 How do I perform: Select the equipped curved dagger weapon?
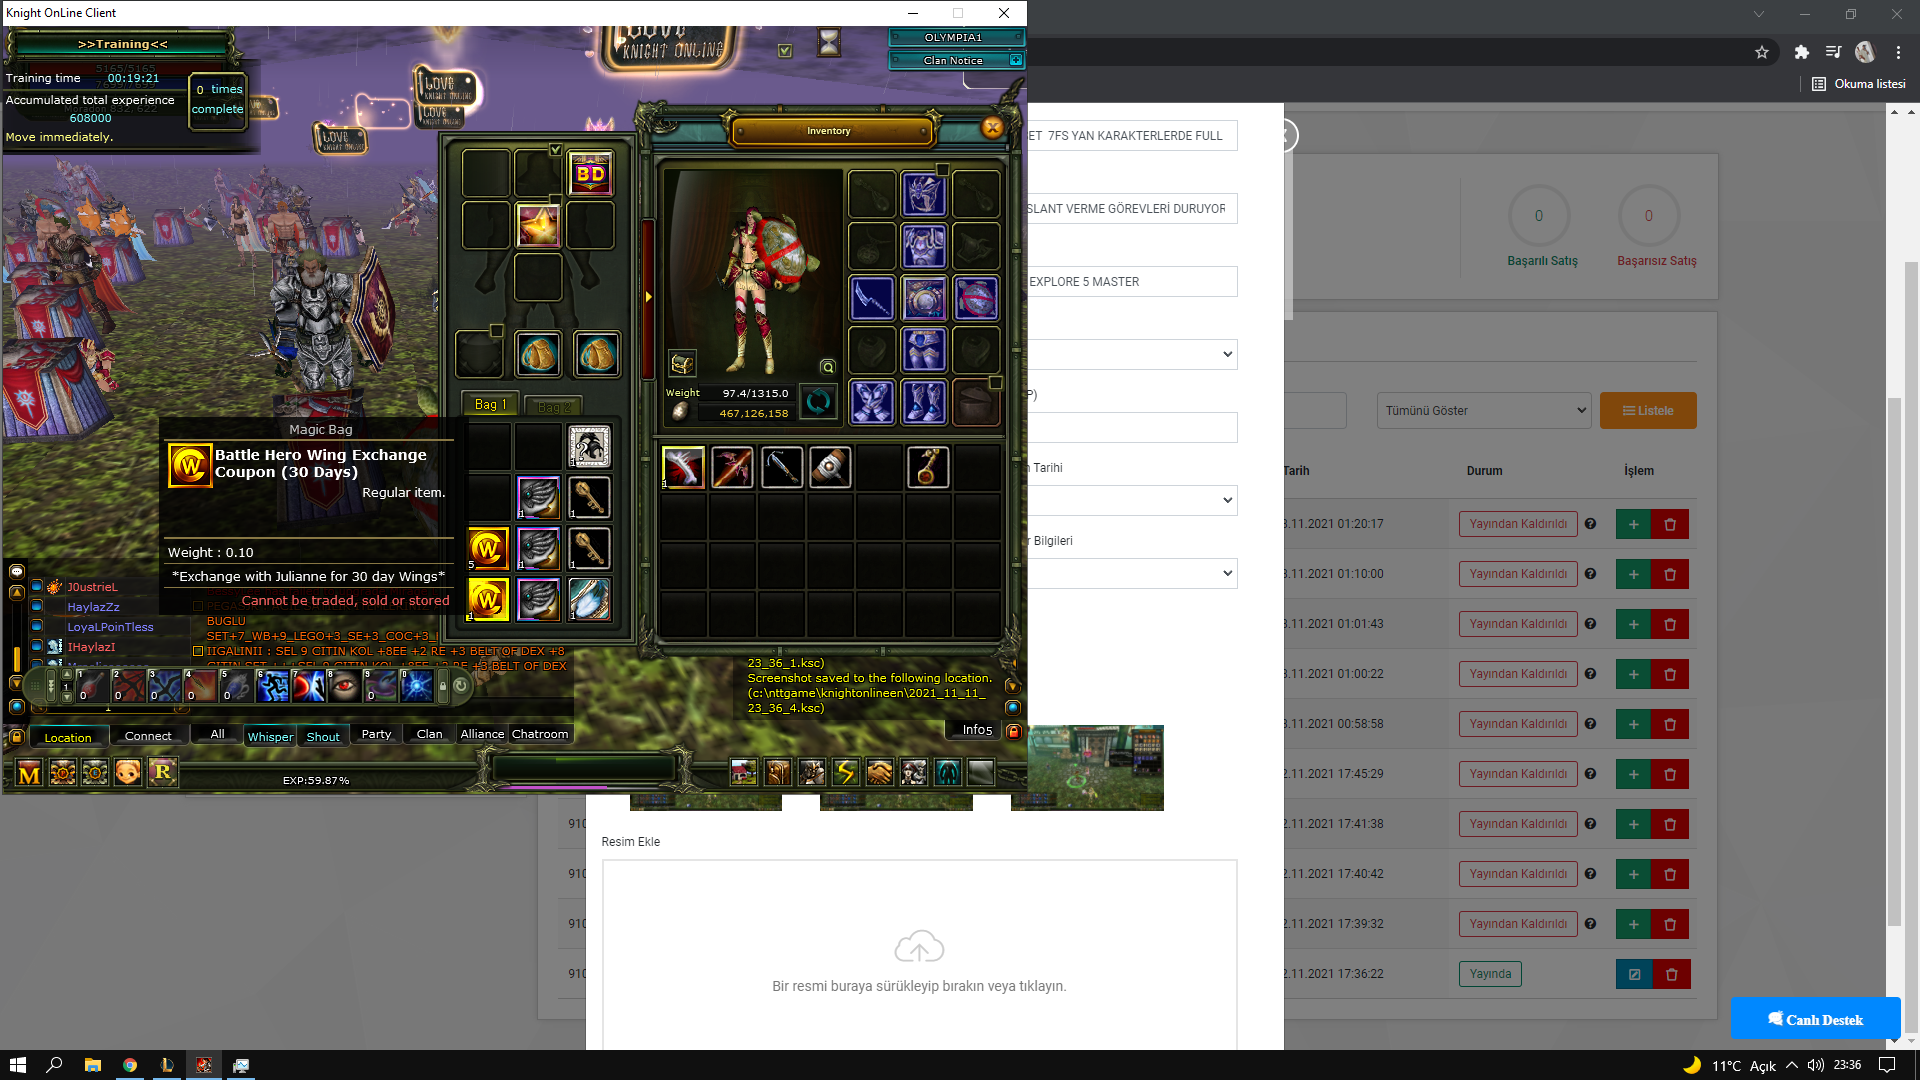pyautogui.click(x=872, y=298)
